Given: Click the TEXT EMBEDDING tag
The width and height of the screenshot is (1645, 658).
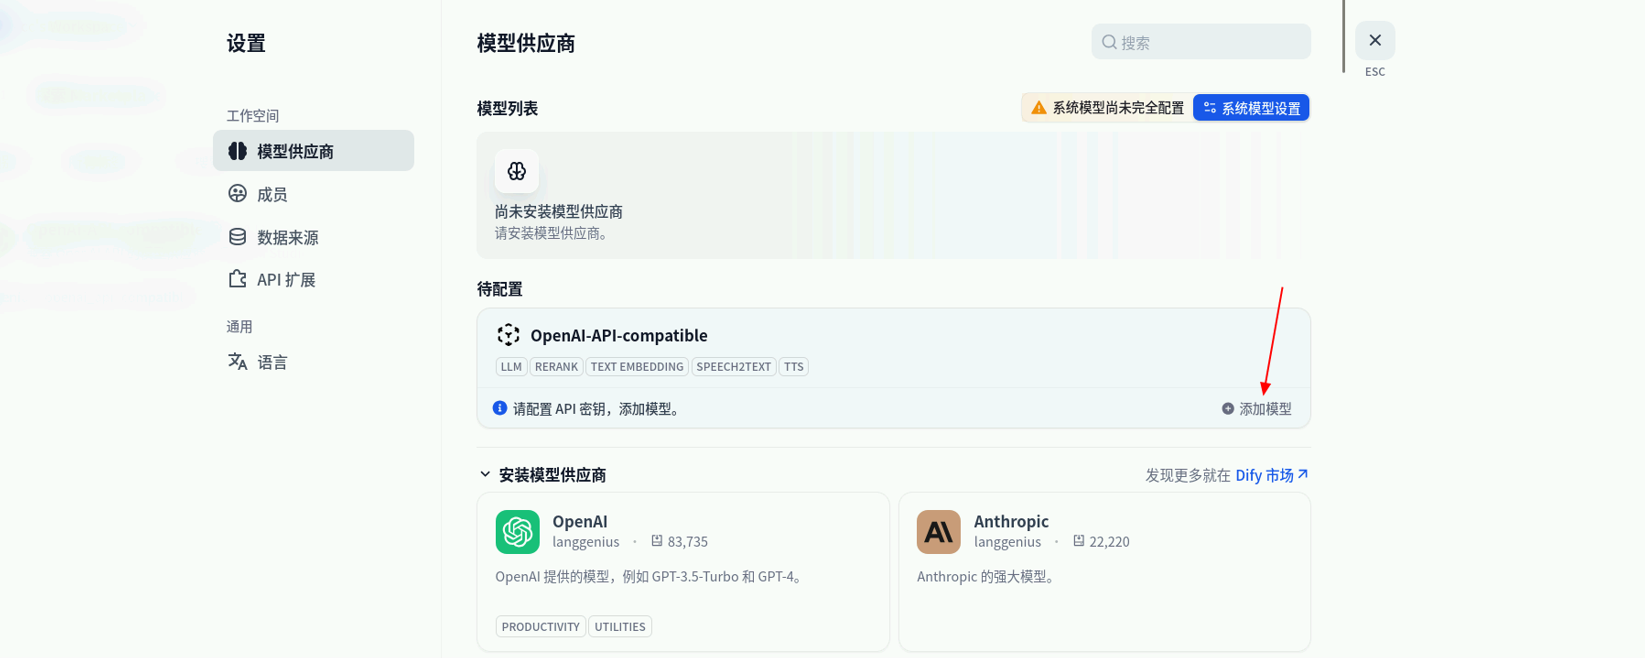Looking at the screenshot, I should 637,367.
